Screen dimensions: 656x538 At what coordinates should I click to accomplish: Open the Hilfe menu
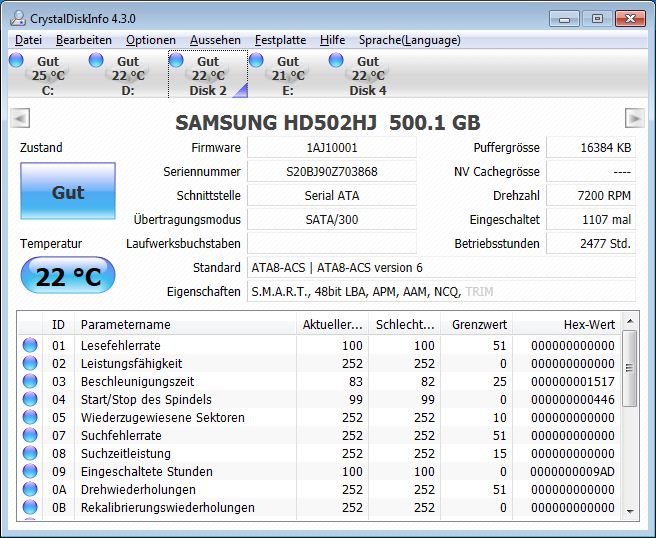point(333,40)
